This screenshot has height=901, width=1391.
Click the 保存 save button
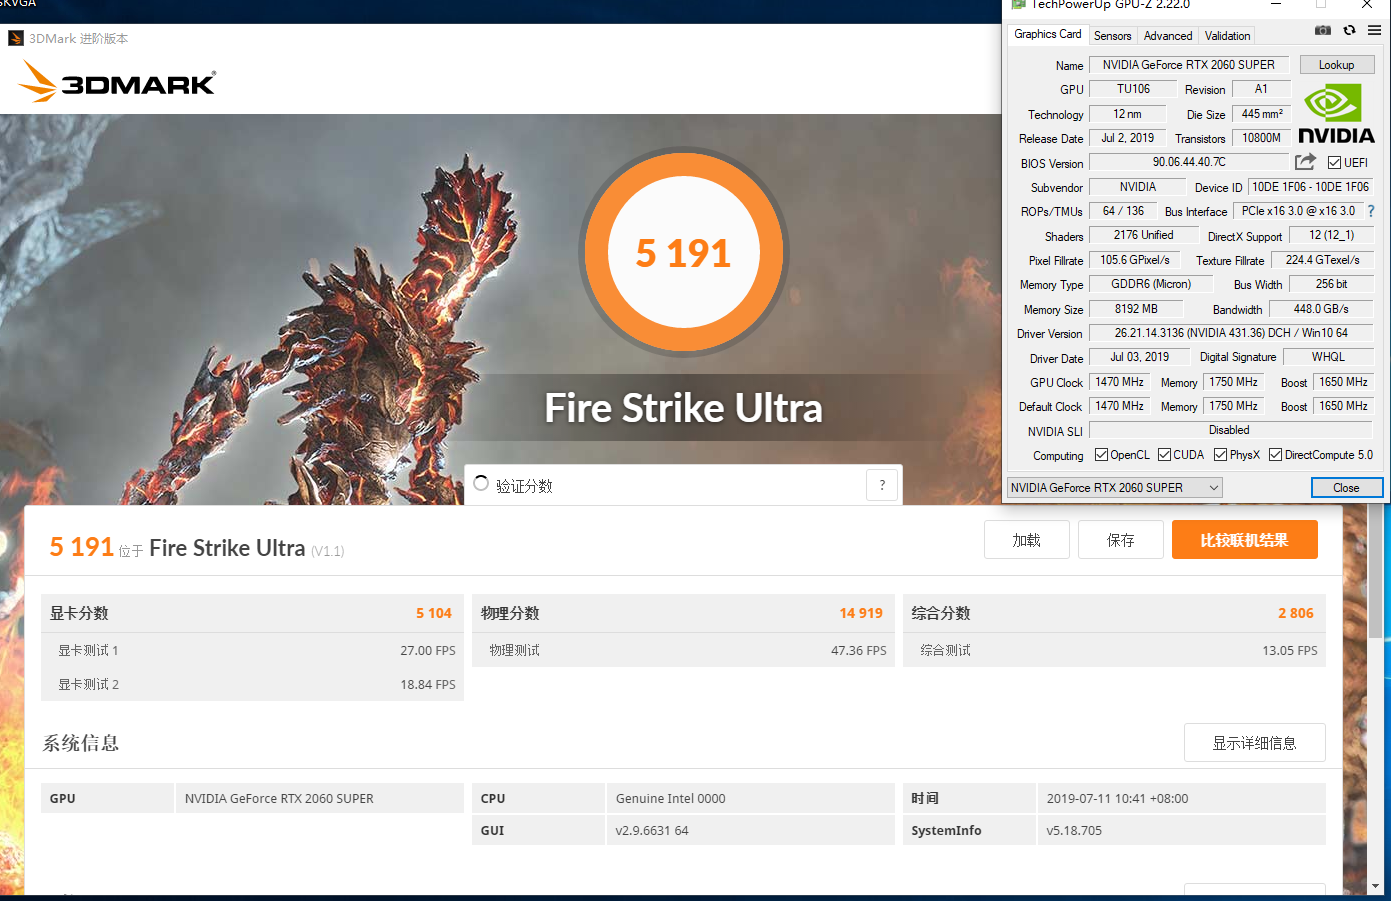tap(1121, 540)
